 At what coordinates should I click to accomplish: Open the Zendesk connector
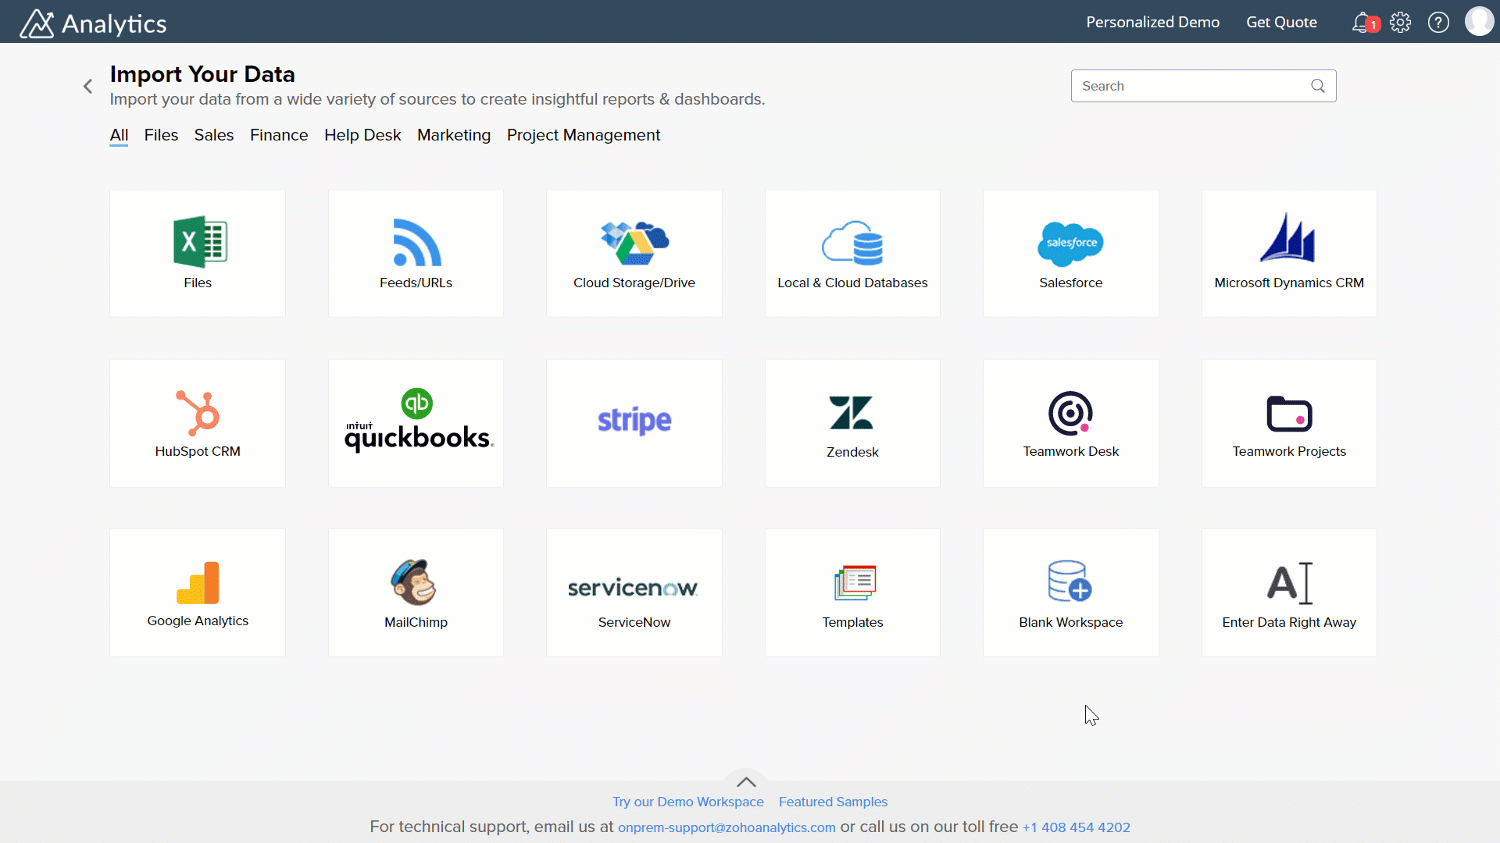(853, 423)
